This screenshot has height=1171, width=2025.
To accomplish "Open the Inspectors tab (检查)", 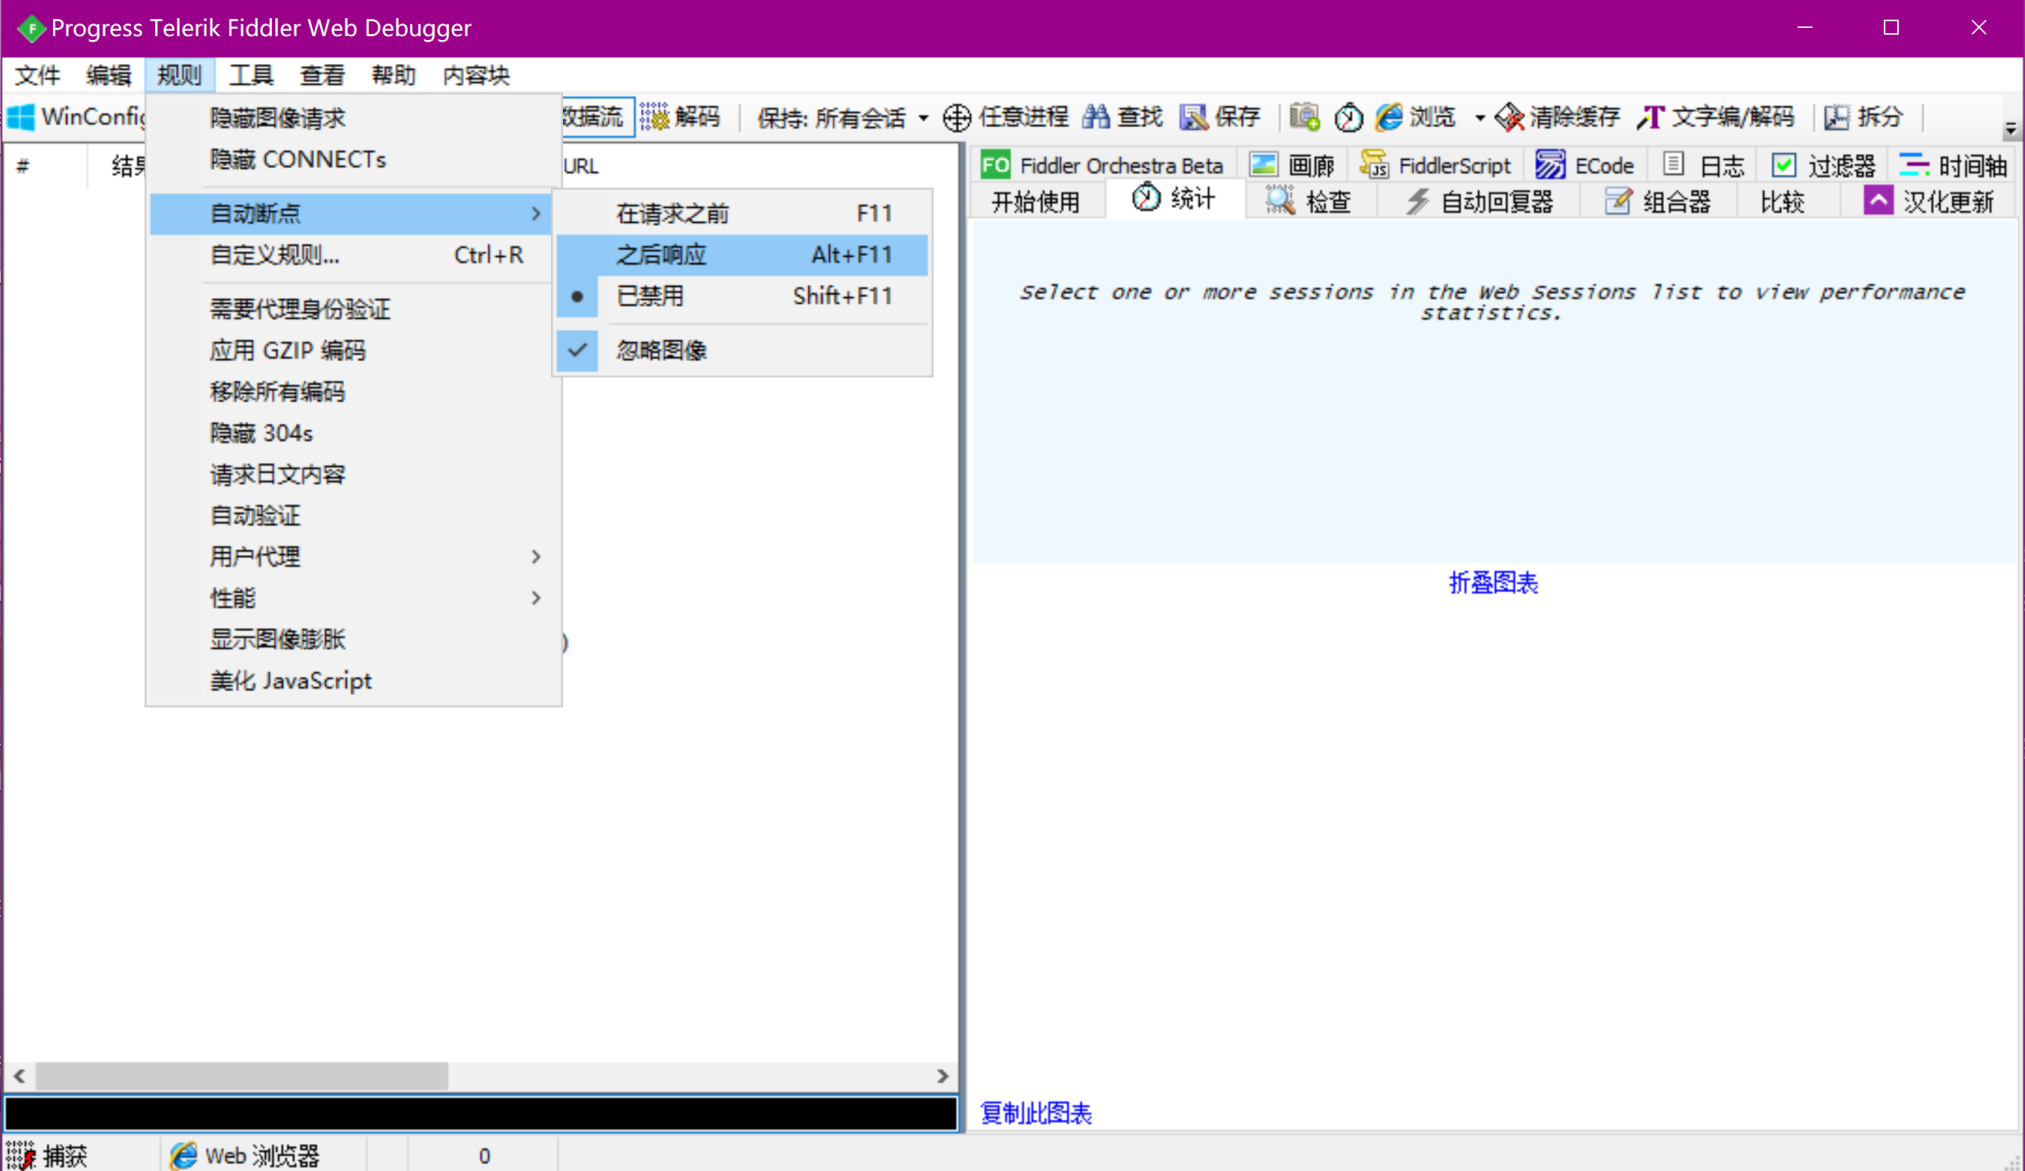I will [1310, 201].
